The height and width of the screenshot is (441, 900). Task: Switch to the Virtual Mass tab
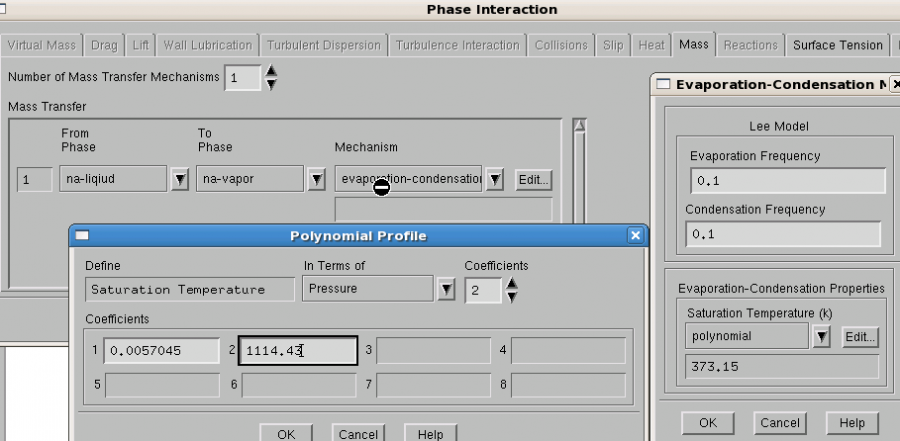point(41,45)
